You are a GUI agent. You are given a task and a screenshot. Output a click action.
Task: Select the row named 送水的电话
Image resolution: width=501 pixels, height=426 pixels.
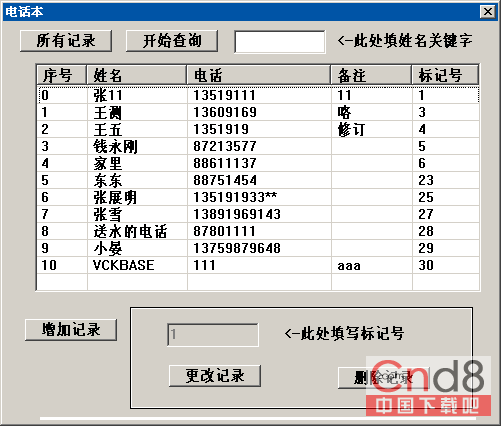point(258,231)
